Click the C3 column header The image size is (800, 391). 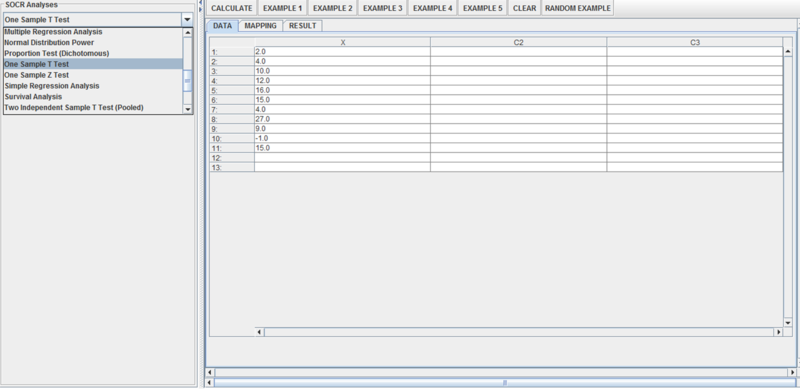click(x=695, y=42)
